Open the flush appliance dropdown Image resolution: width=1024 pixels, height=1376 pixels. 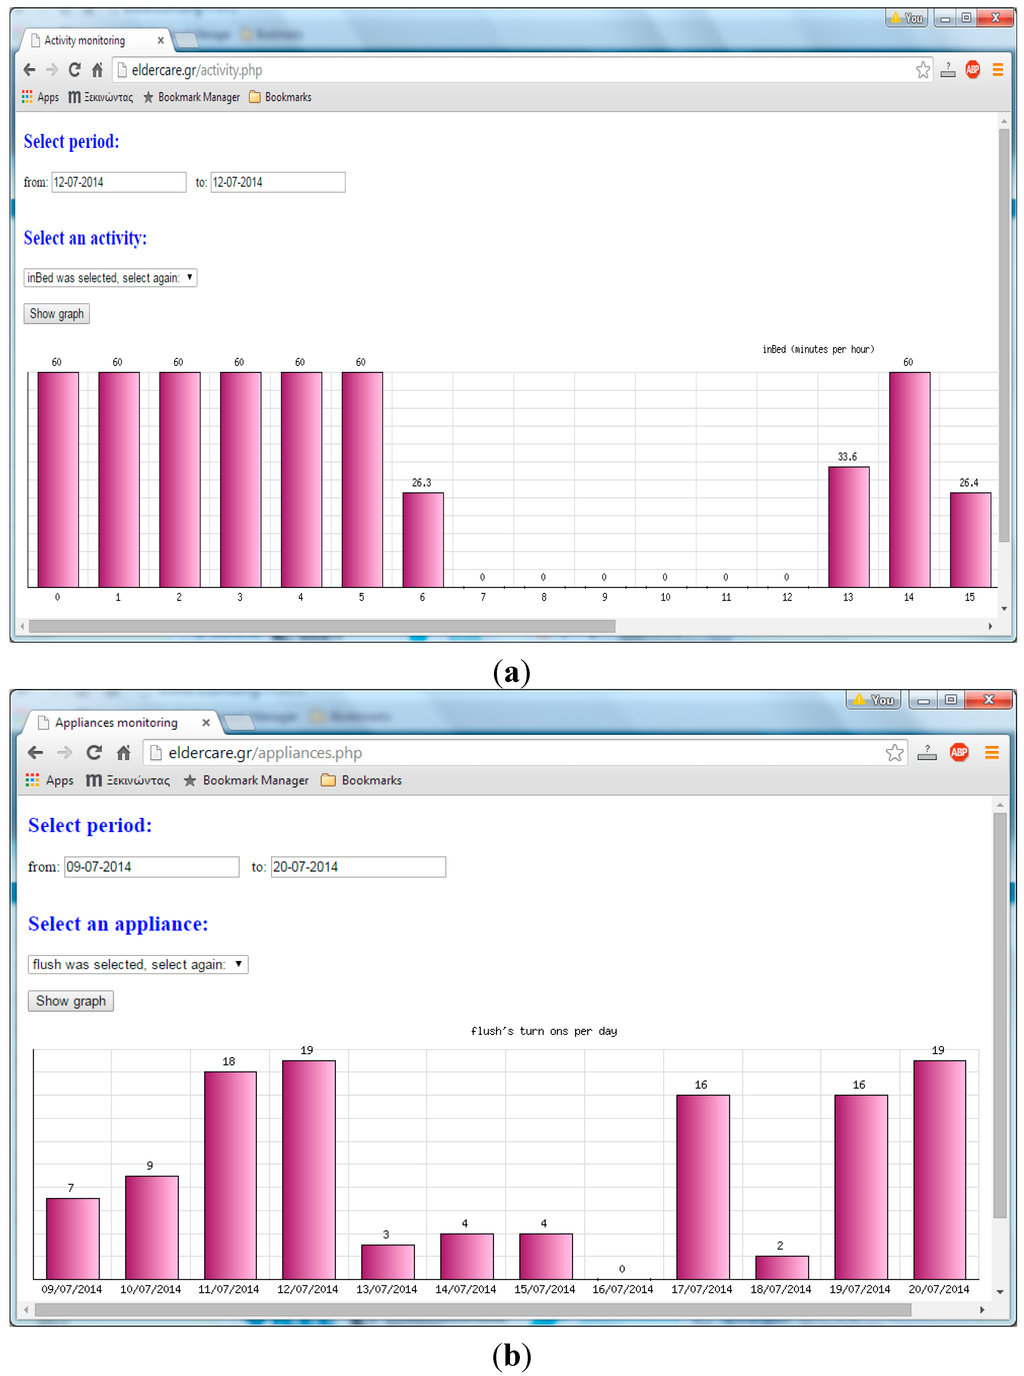138,964
